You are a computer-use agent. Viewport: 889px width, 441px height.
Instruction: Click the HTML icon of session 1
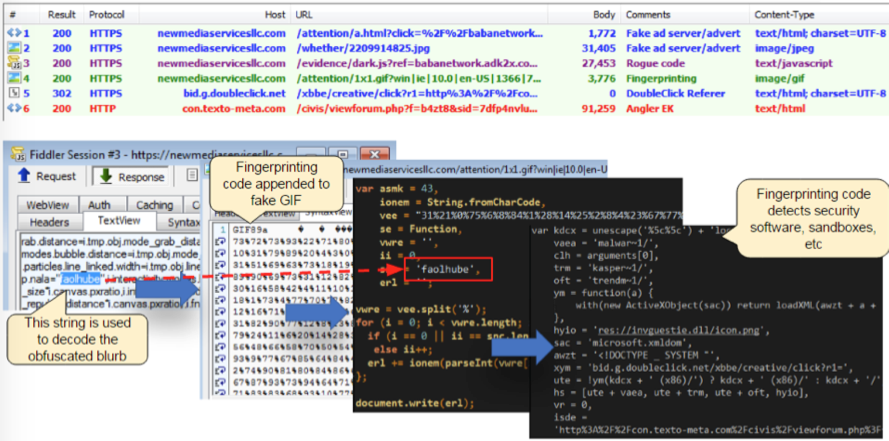coord(13,32)
